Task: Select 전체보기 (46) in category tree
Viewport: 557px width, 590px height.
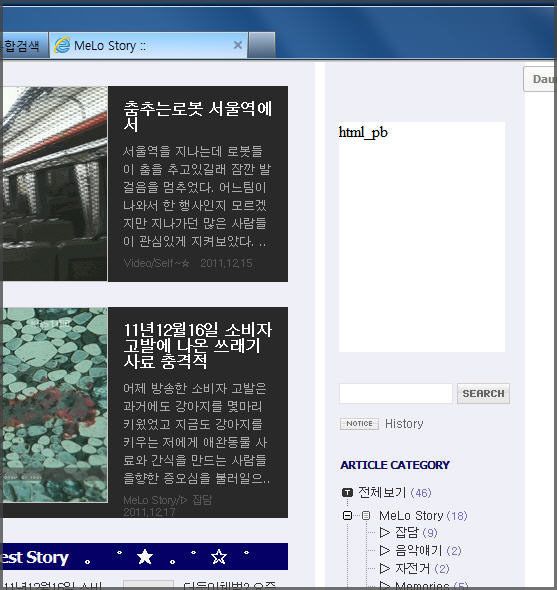Action: click(394, 492)
